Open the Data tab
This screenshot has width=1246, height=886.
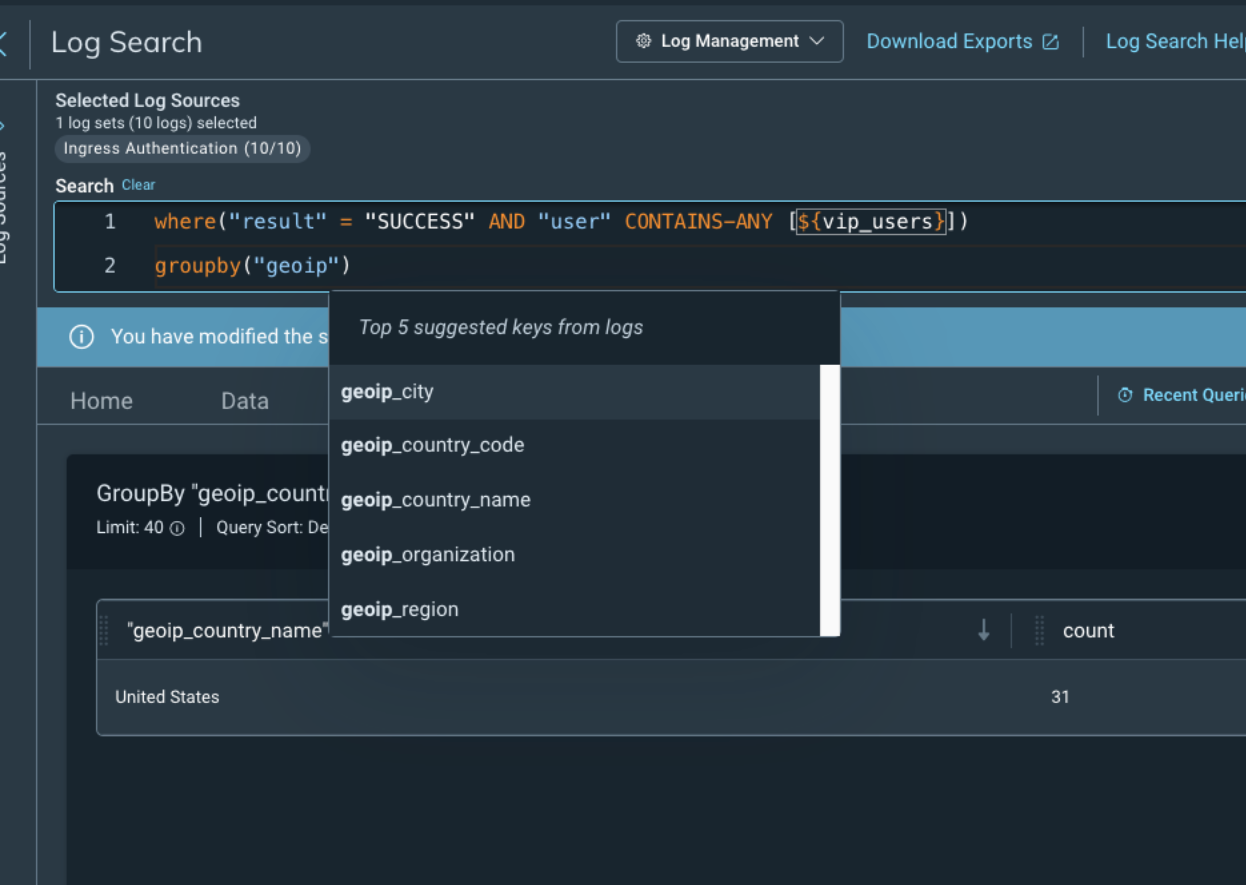coord(244,401)
